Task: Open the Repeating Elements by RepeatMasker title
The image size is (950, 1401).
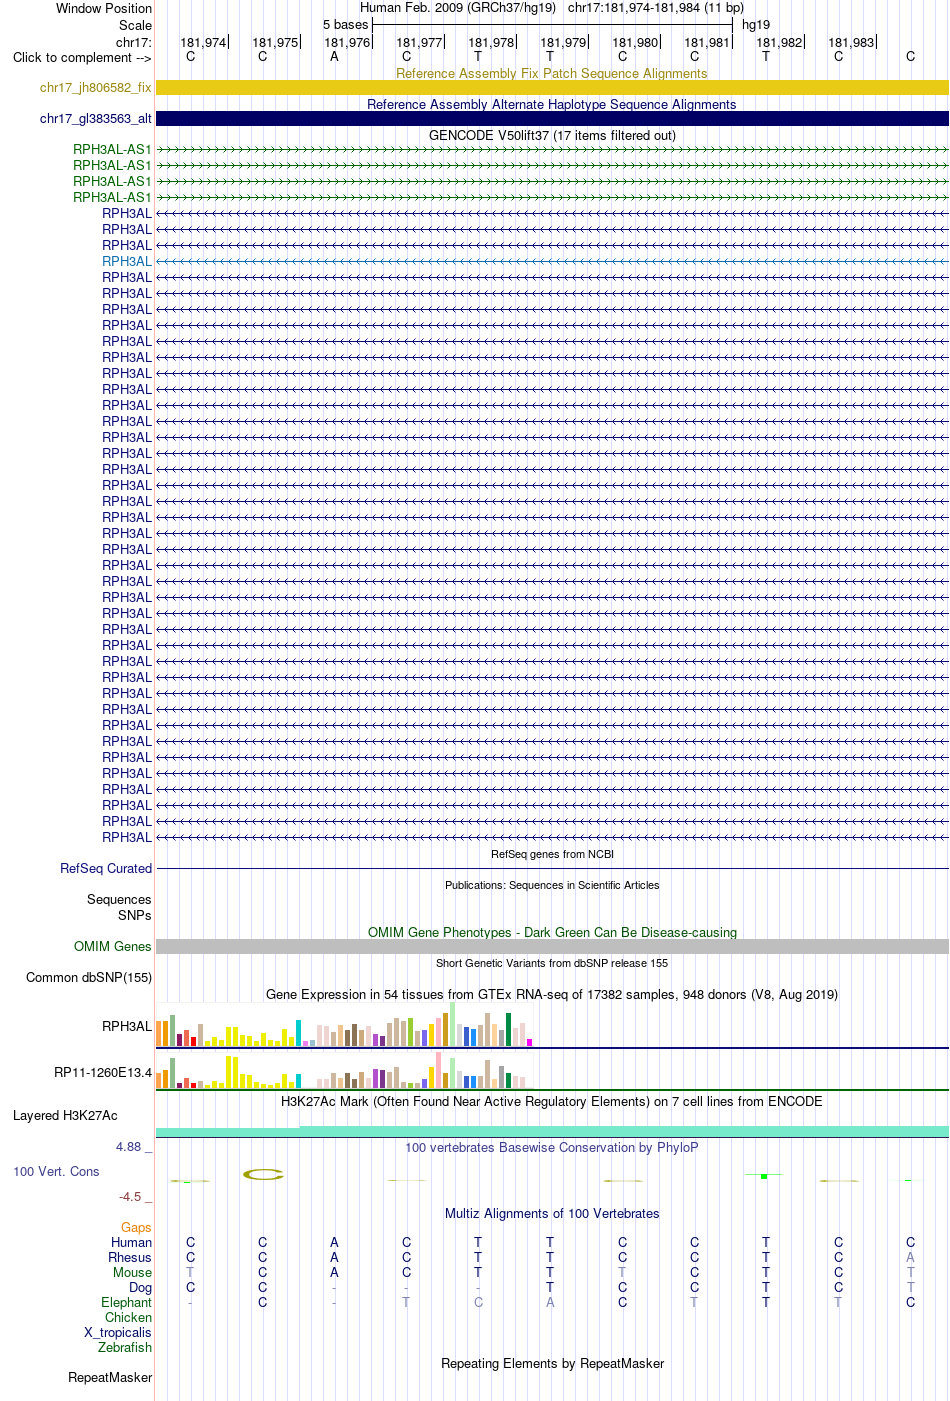Action: pyautogui.click(x=552, y=1364)
